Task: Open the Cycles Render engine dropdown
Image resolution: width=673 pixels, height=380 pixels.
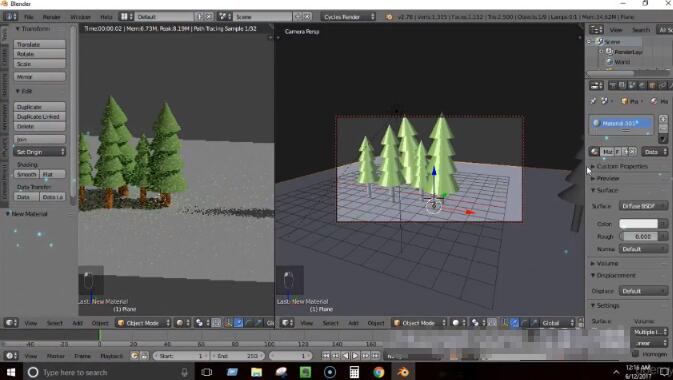Action: (349, 17)
